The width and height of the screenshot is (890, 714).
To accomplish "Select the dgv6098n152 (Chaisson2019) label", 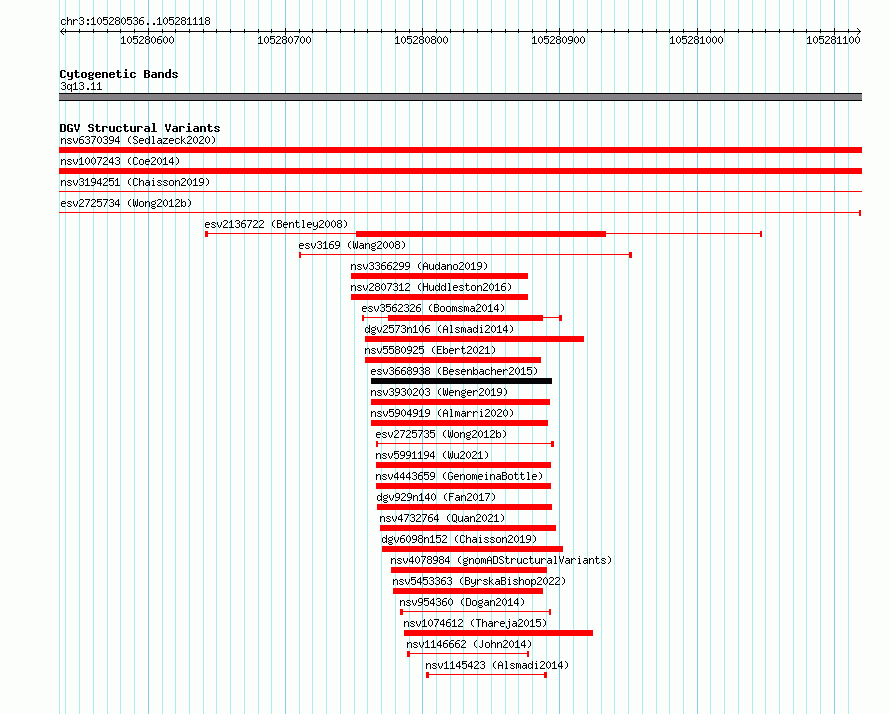I will pyautogui.click(x=459, y=539).
